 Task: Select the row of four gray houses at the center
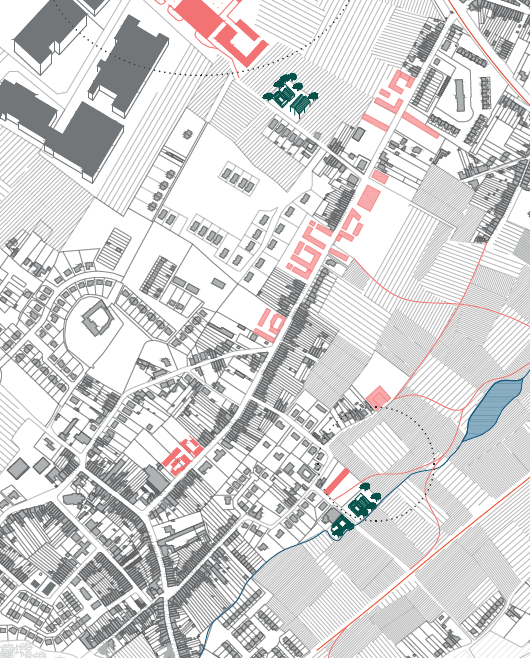pyautogui.click(x=238, y=179)
